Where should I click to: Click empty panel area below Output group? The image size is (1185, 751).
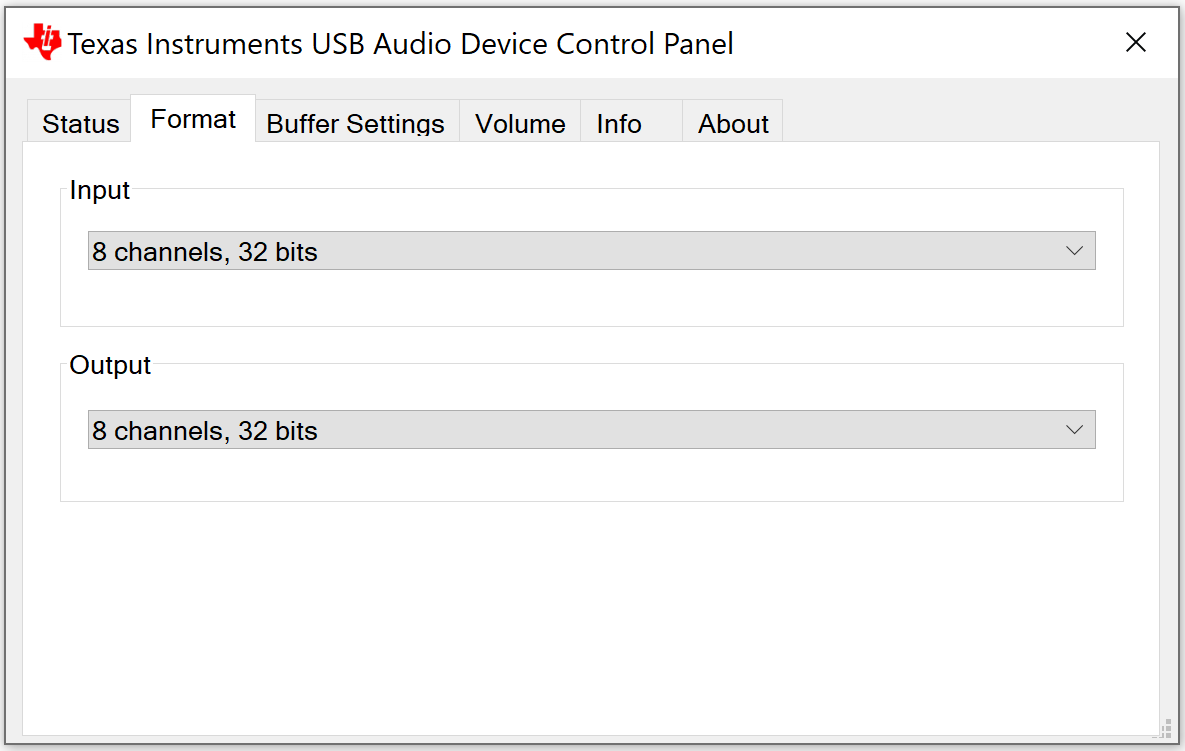pos(590,610)
